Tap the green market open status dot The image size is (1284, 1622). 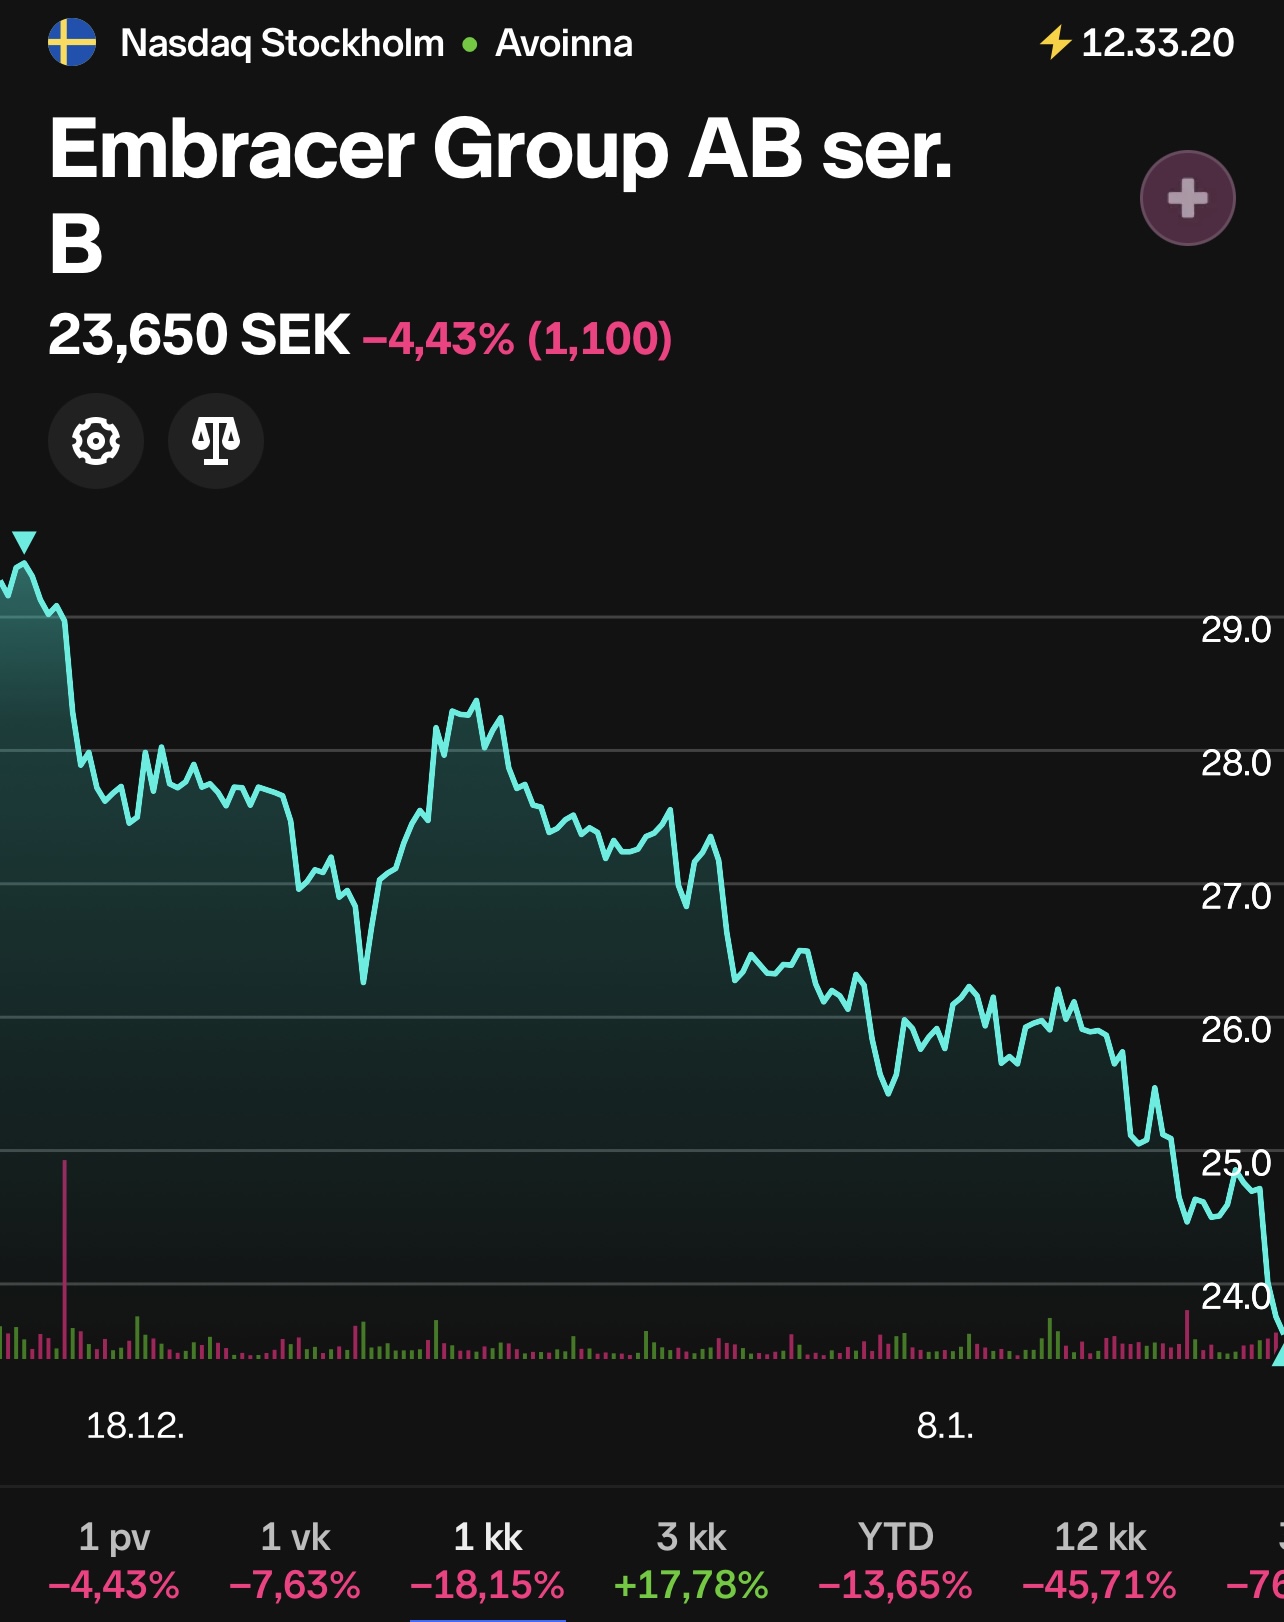click(x=470, y=45)
